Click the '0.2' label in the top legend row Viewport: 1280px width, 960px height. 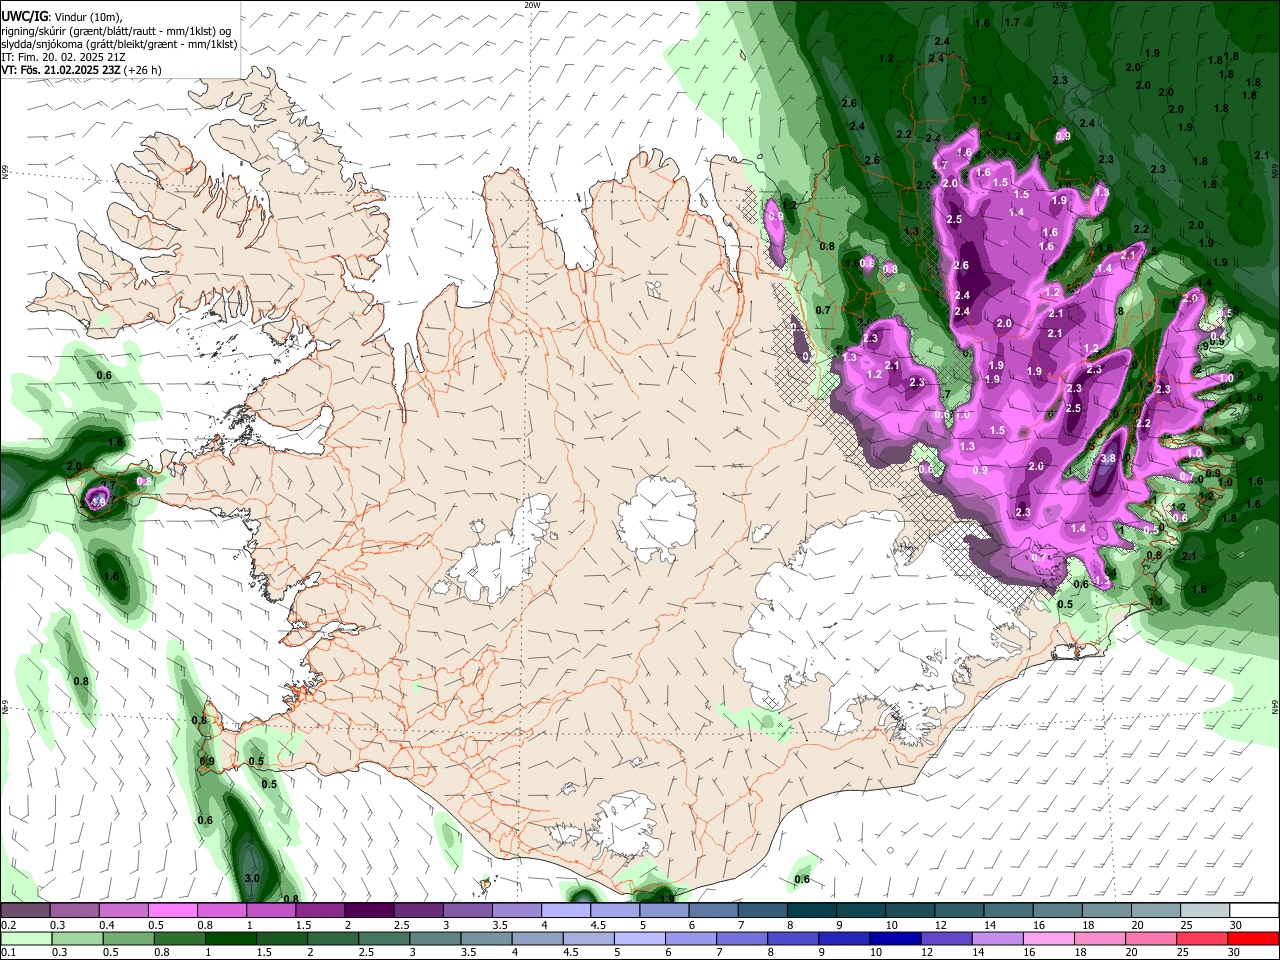8,925
